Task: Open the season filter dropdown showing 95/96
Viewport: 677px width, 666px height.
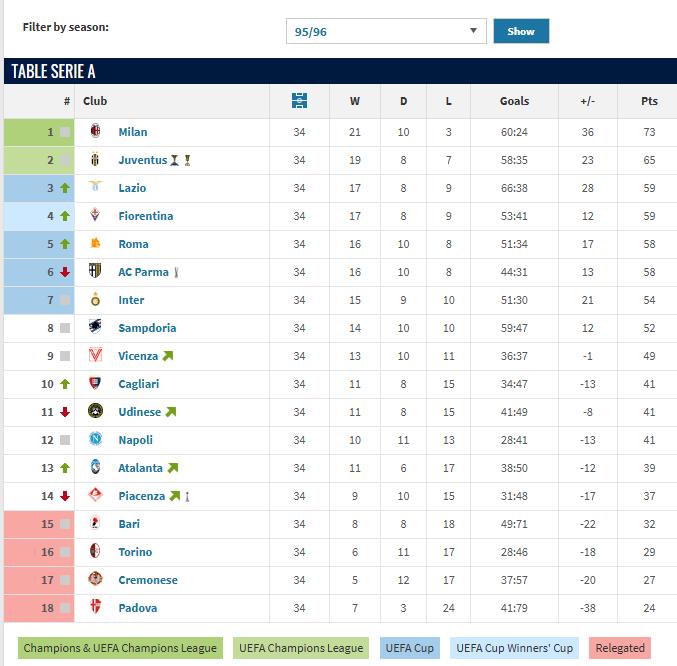Action: [385, 31]
